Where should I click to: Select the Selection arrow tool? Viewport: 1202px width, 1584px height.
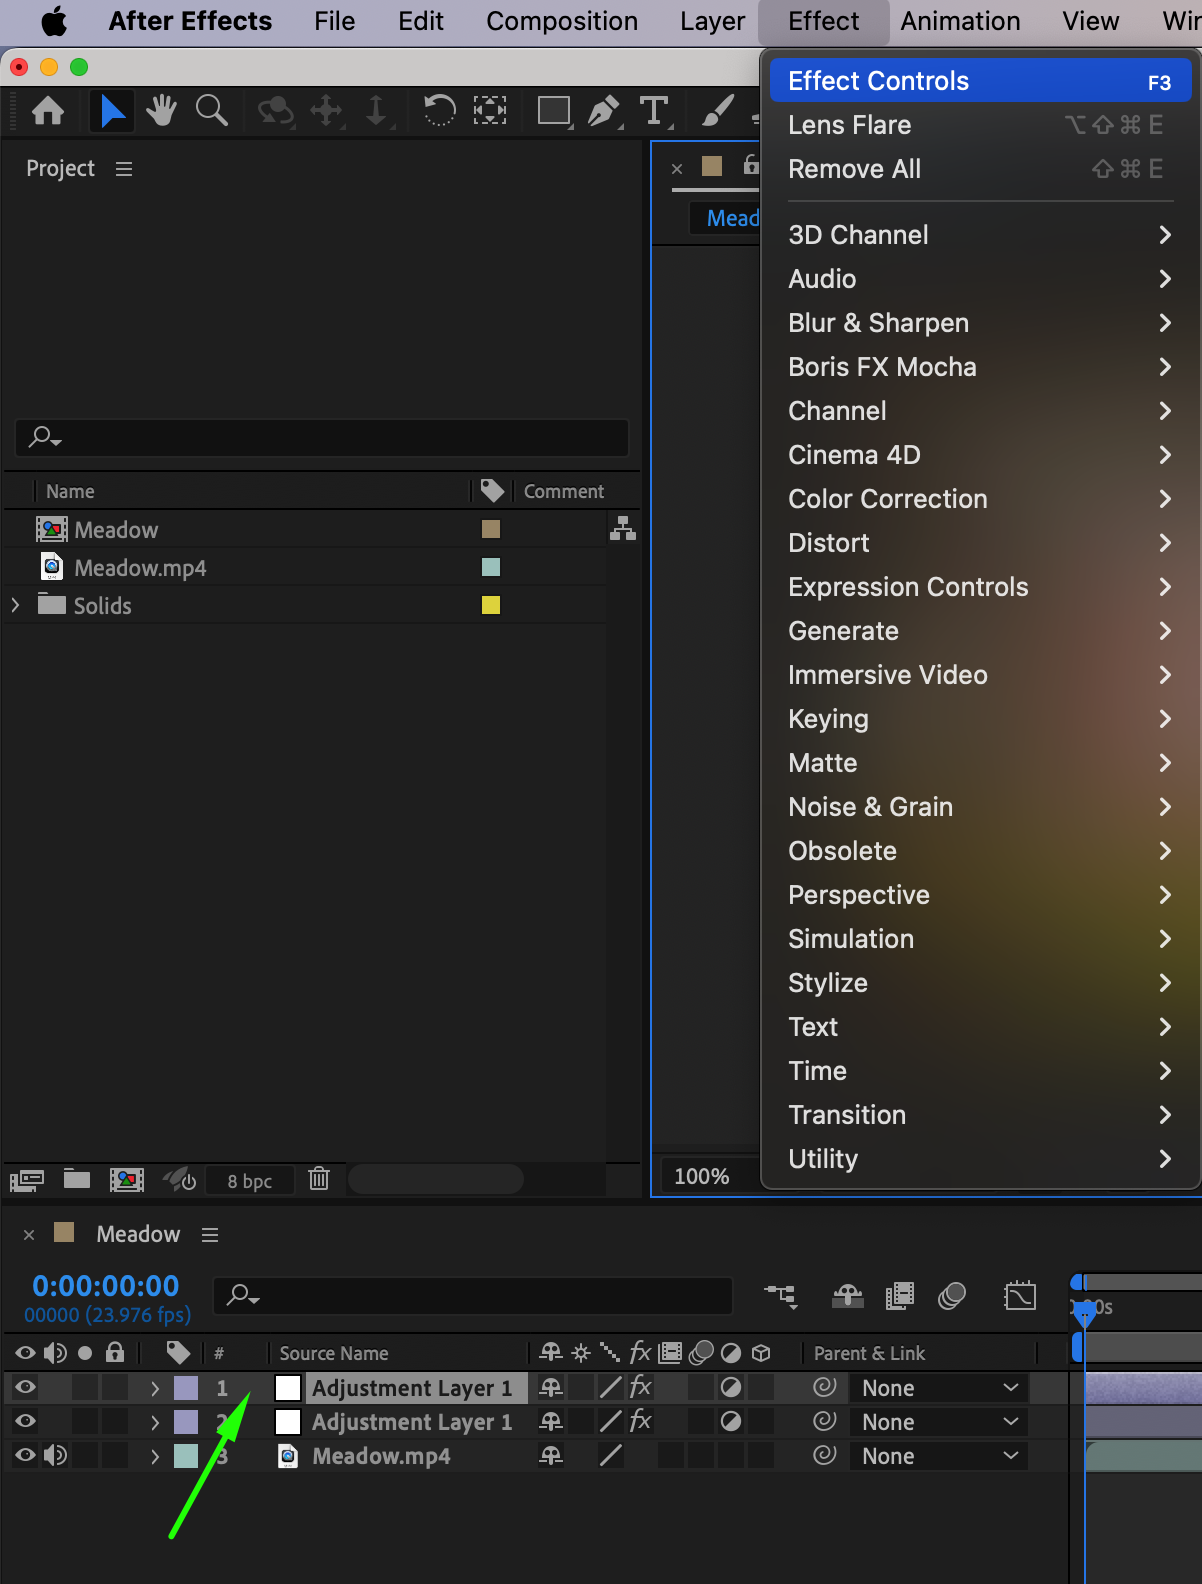pos(113,110)
